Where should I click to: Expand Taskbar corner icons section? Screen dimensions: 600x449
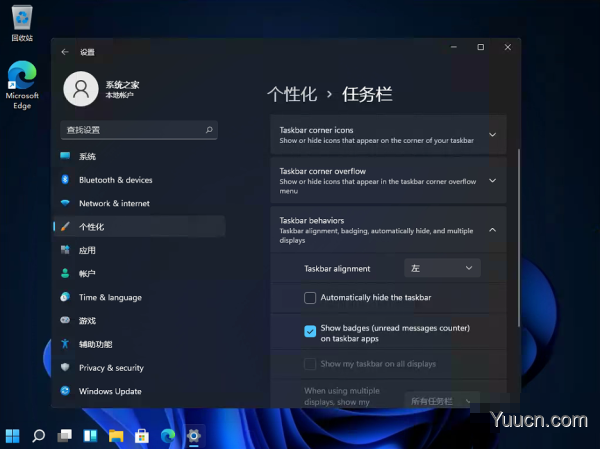(492, 135)
